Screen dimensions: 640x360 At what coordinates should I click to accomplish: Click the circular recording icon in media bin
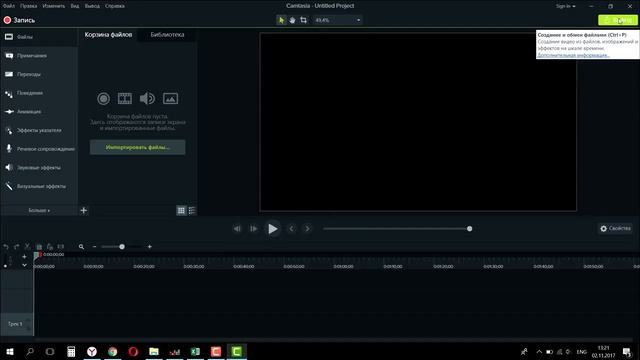click(x=104, y=98)
